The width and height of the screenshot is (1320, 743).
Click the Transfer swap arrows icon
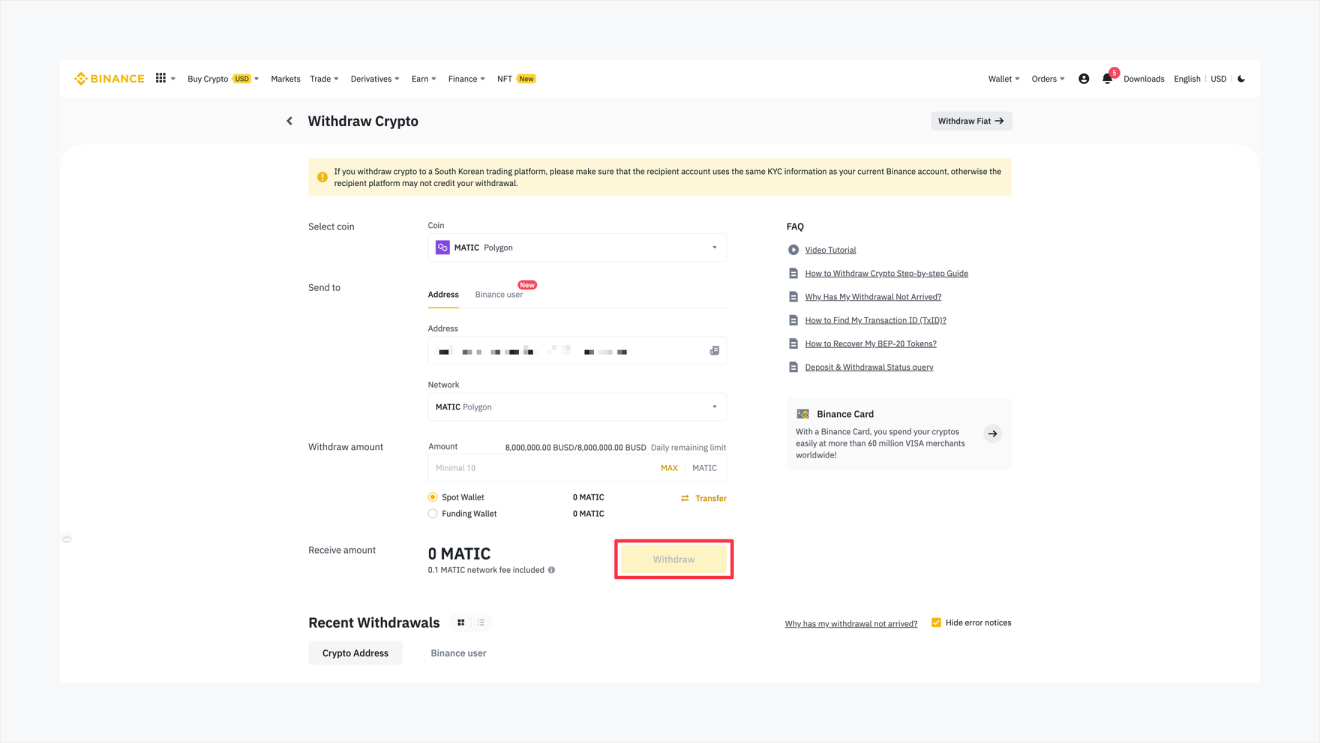coord(685,498)
